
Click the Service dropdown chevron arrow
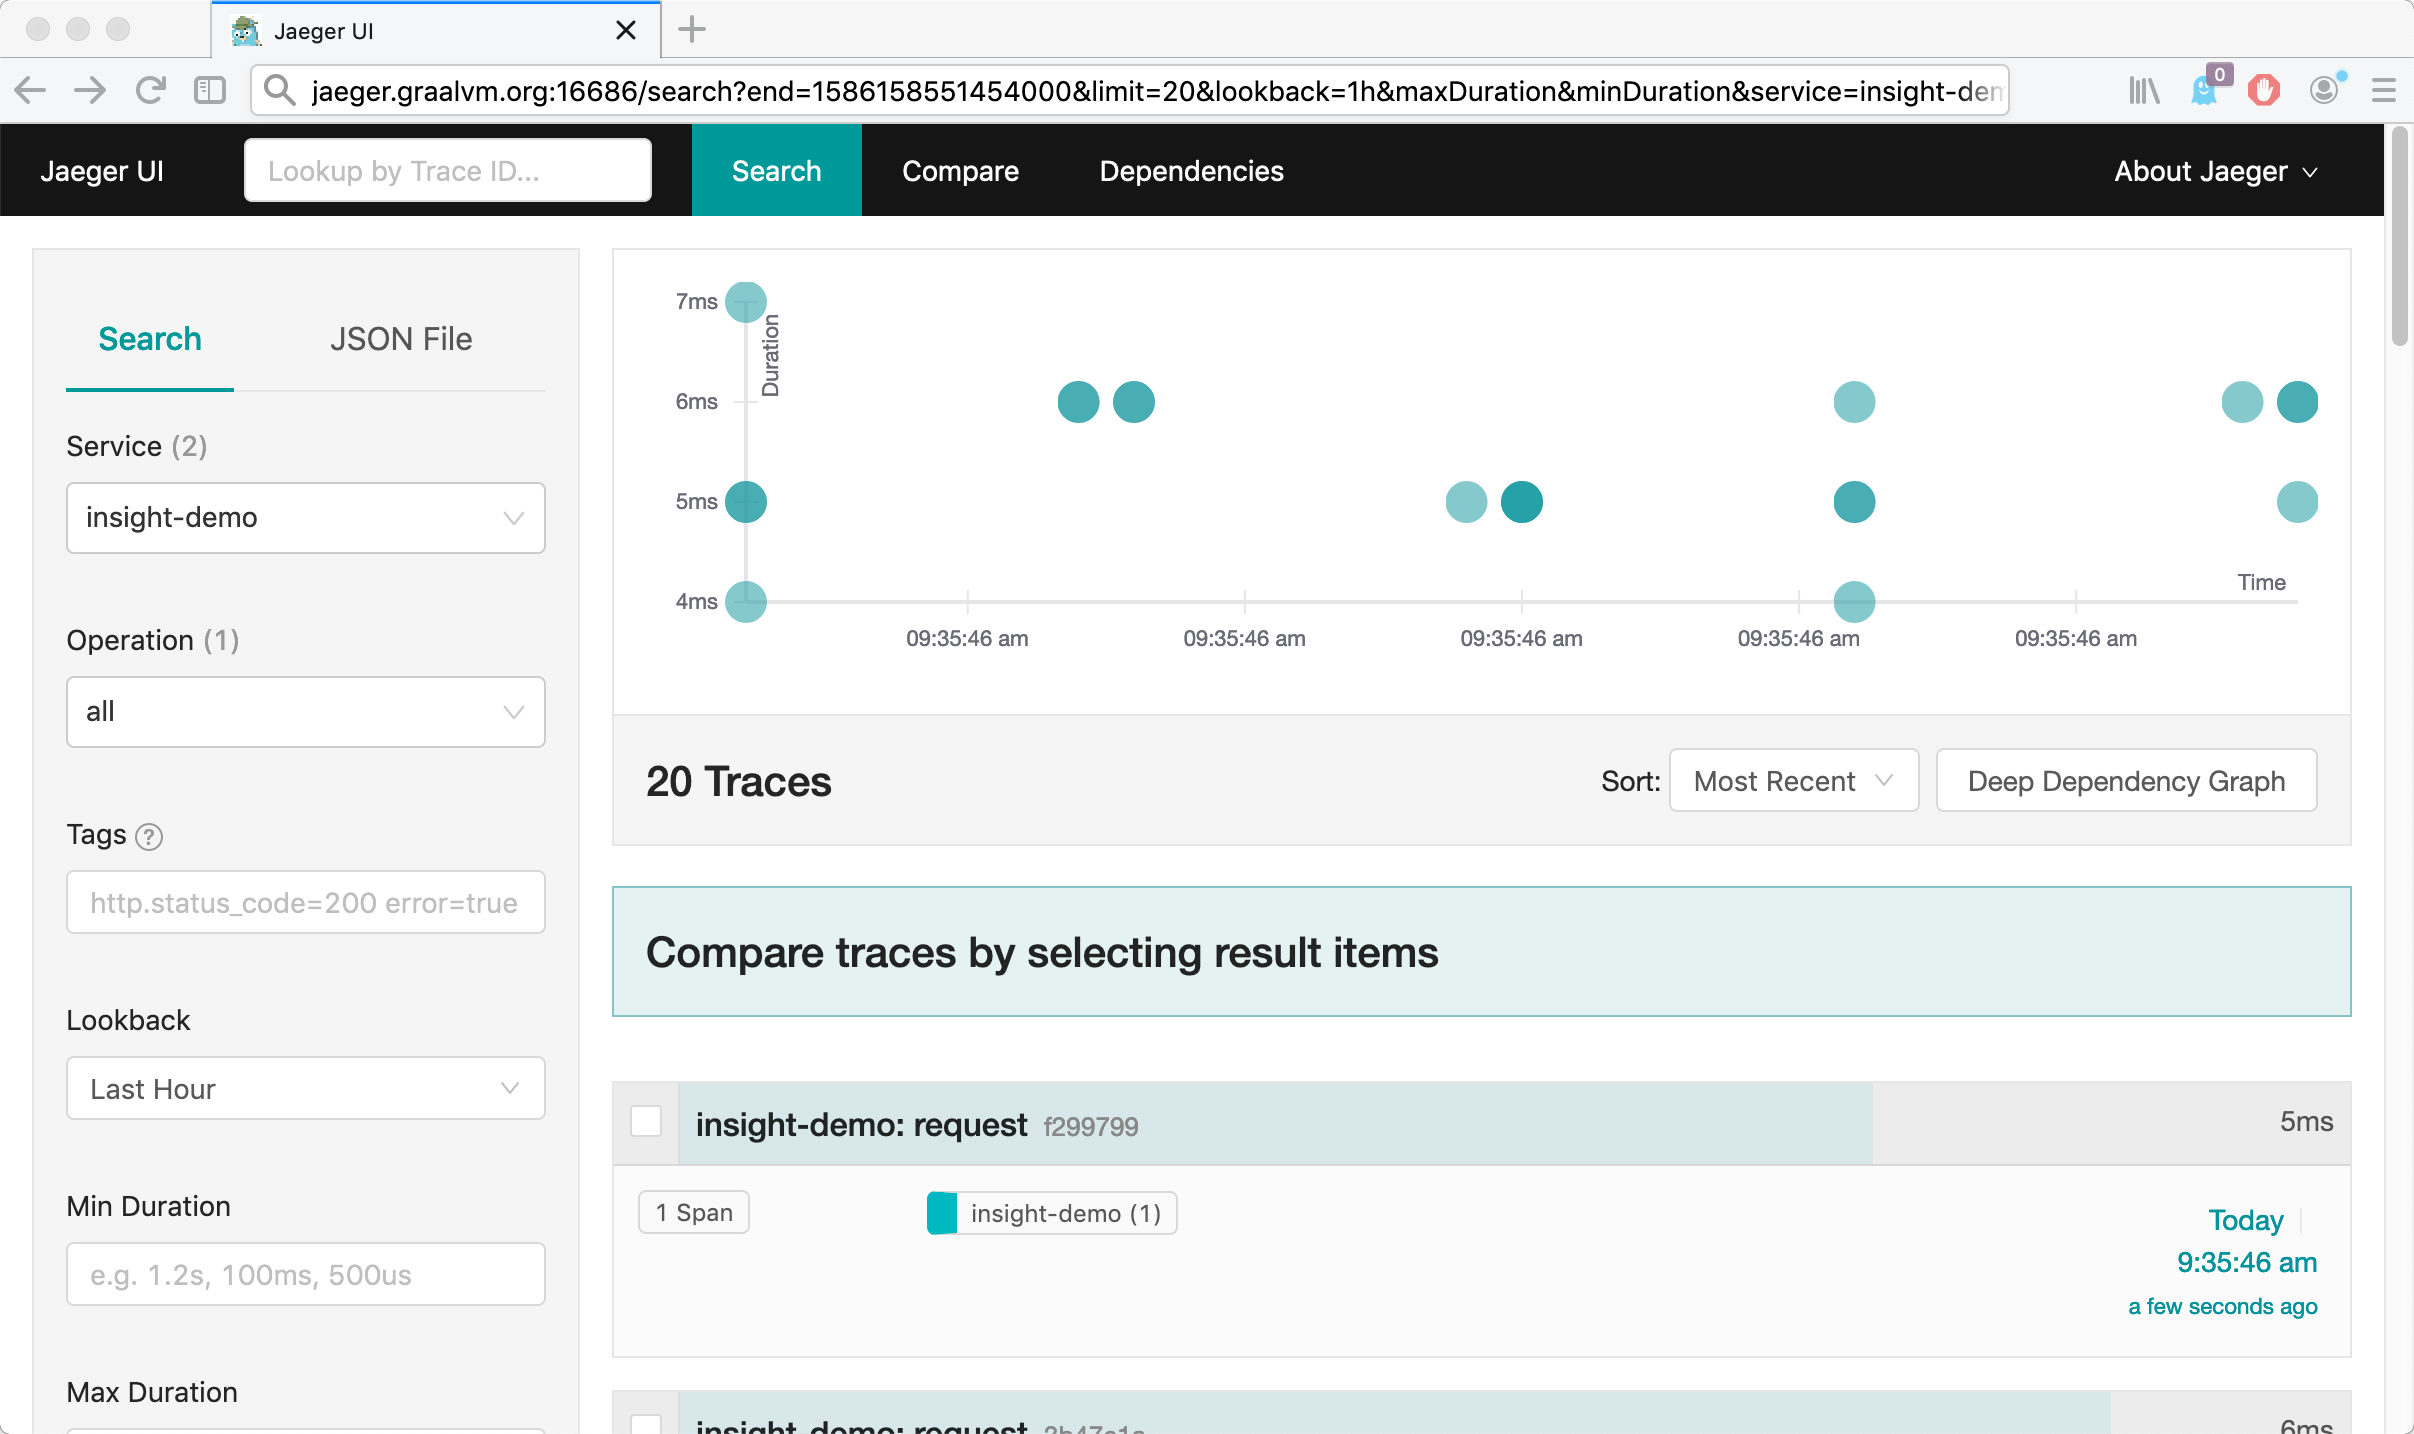click(514, 518)
